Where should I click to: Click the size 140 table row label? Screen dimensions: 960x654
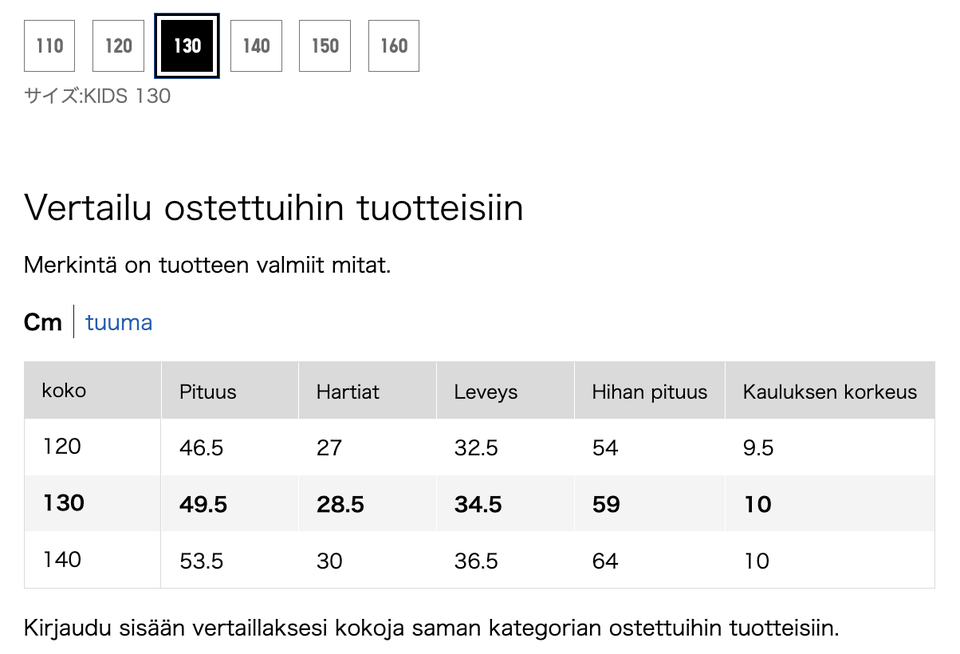tap(62, 560)
